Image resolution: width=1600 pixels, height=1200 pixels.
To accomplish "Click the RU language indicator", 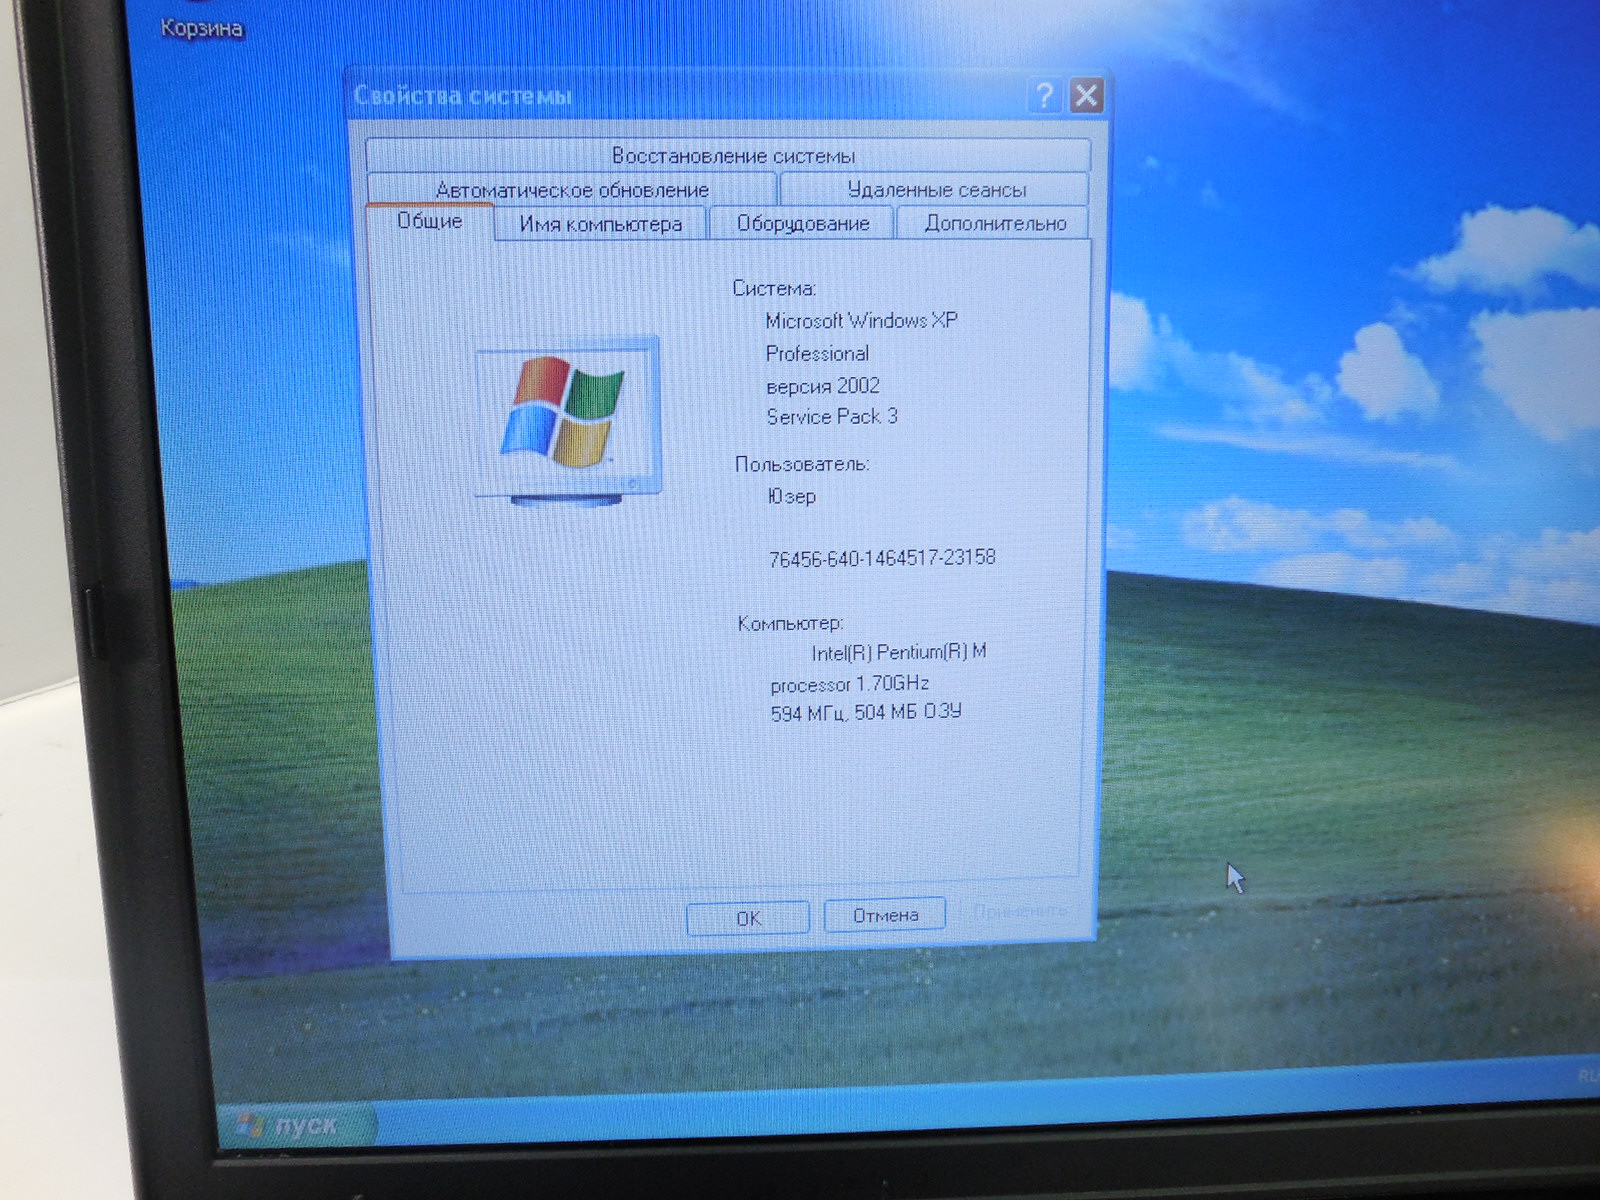I will [x=1587, y=1076].
